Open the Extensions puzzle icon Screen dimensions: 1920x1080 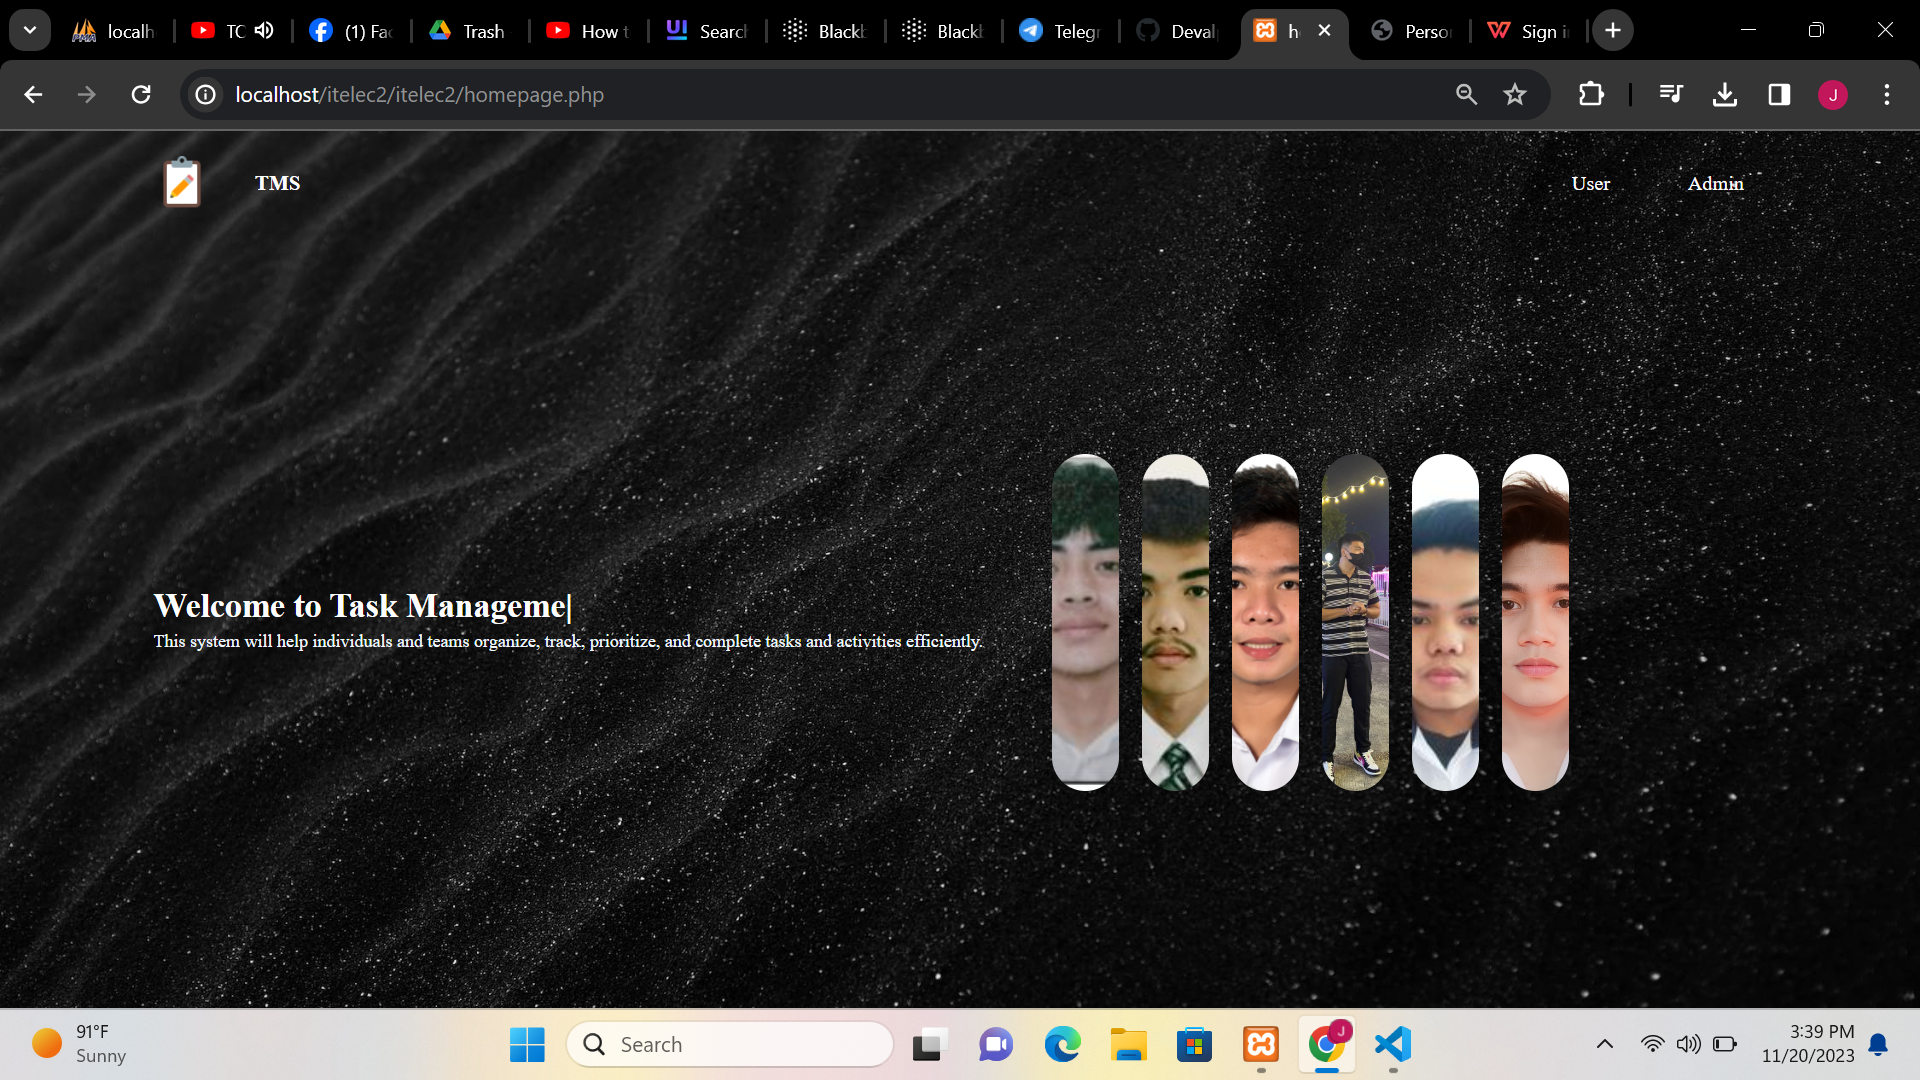pos(1591,95)
